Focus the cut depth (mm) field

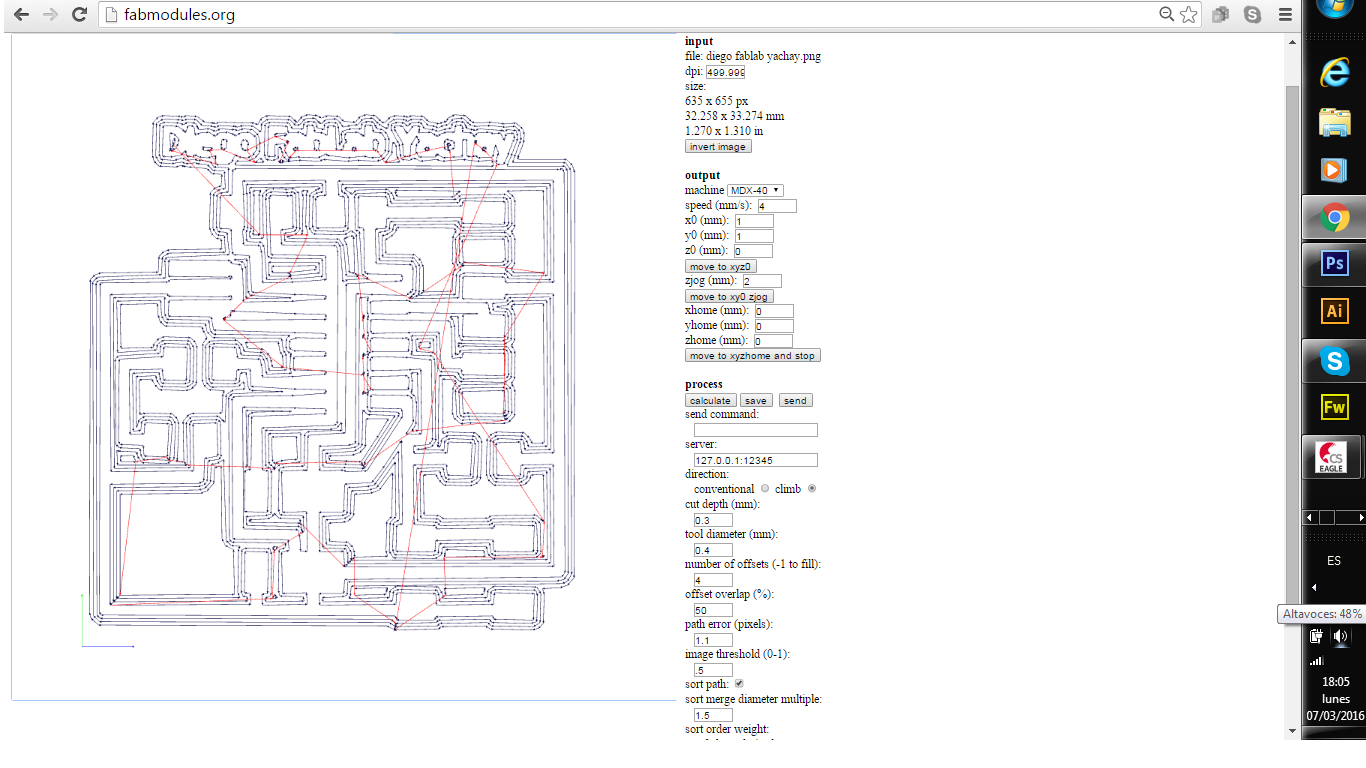click(713, 520)
